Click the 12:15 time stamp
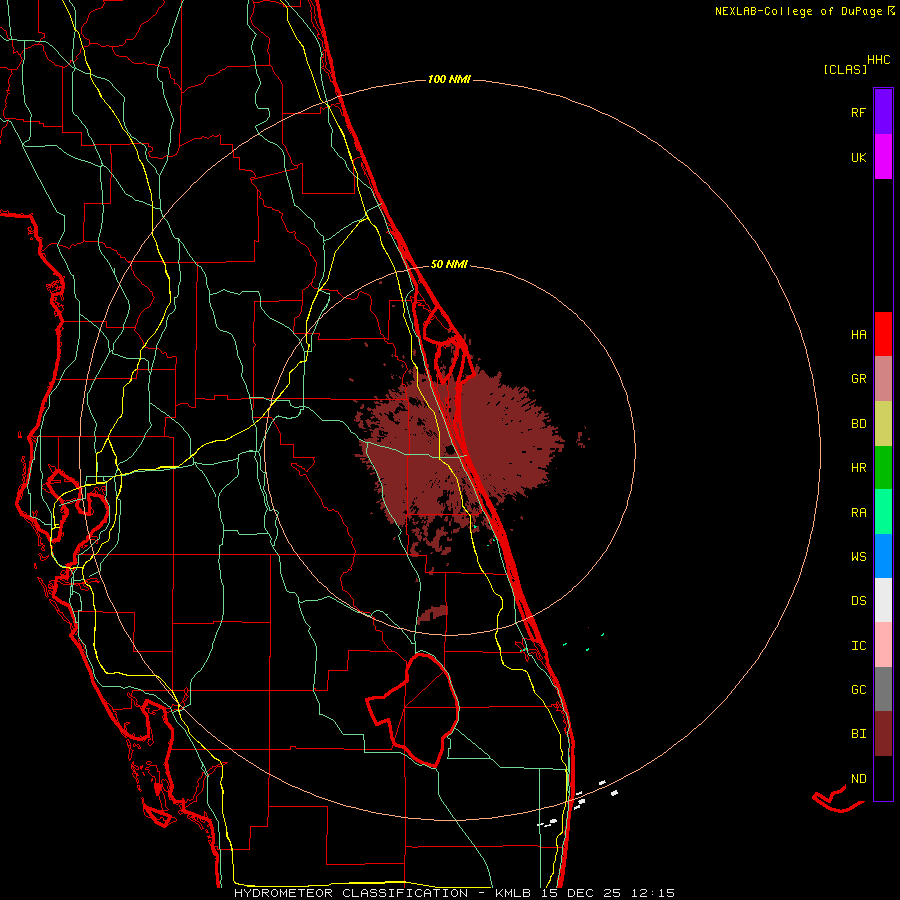The width and height of the screenshot is (900, 900). coord(655,893)
